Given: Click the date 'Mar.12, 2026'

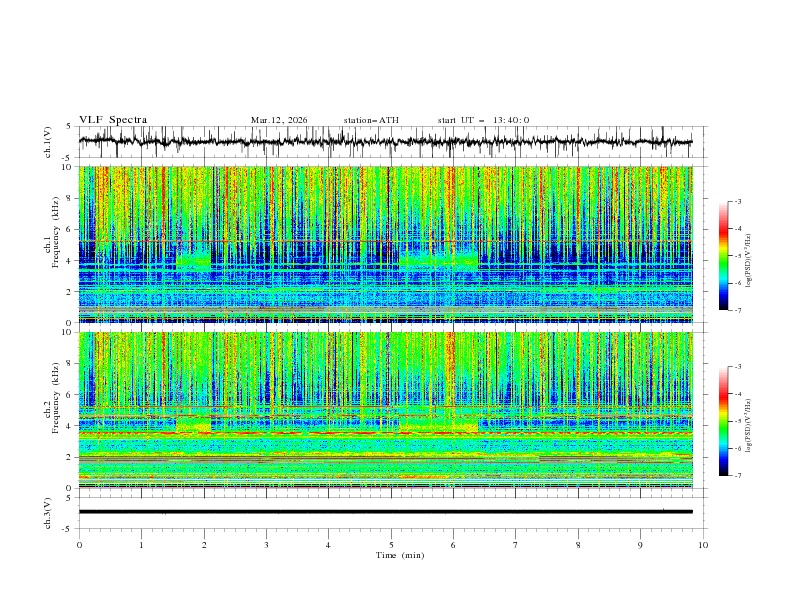Looking at the screenshot, I should coord(279,120).
